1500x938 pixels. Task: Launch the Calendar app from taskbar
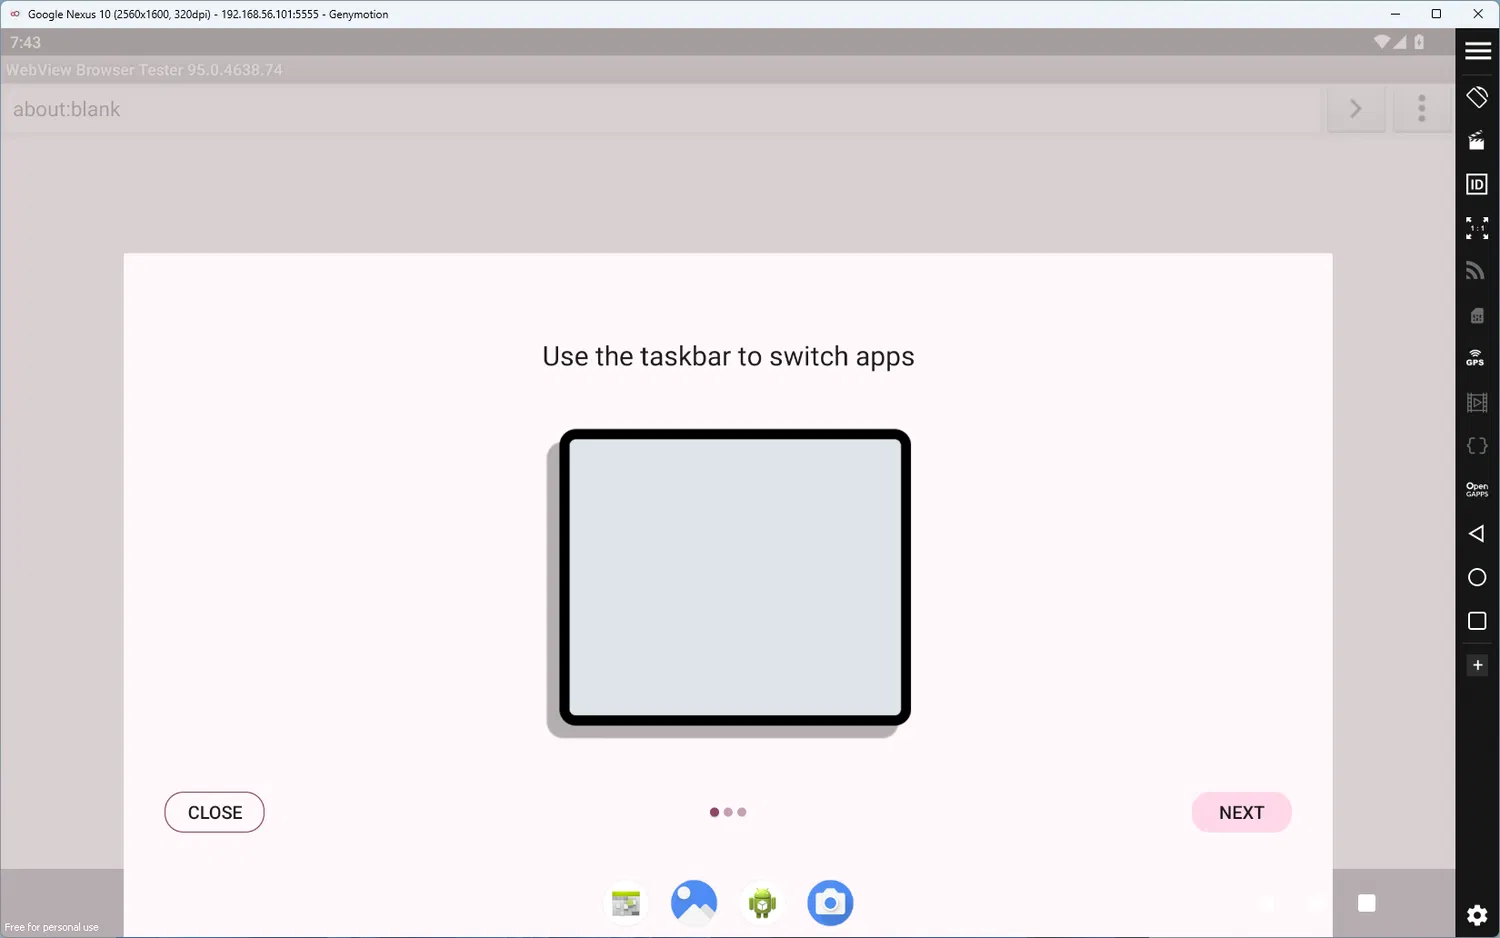point(626,903)
